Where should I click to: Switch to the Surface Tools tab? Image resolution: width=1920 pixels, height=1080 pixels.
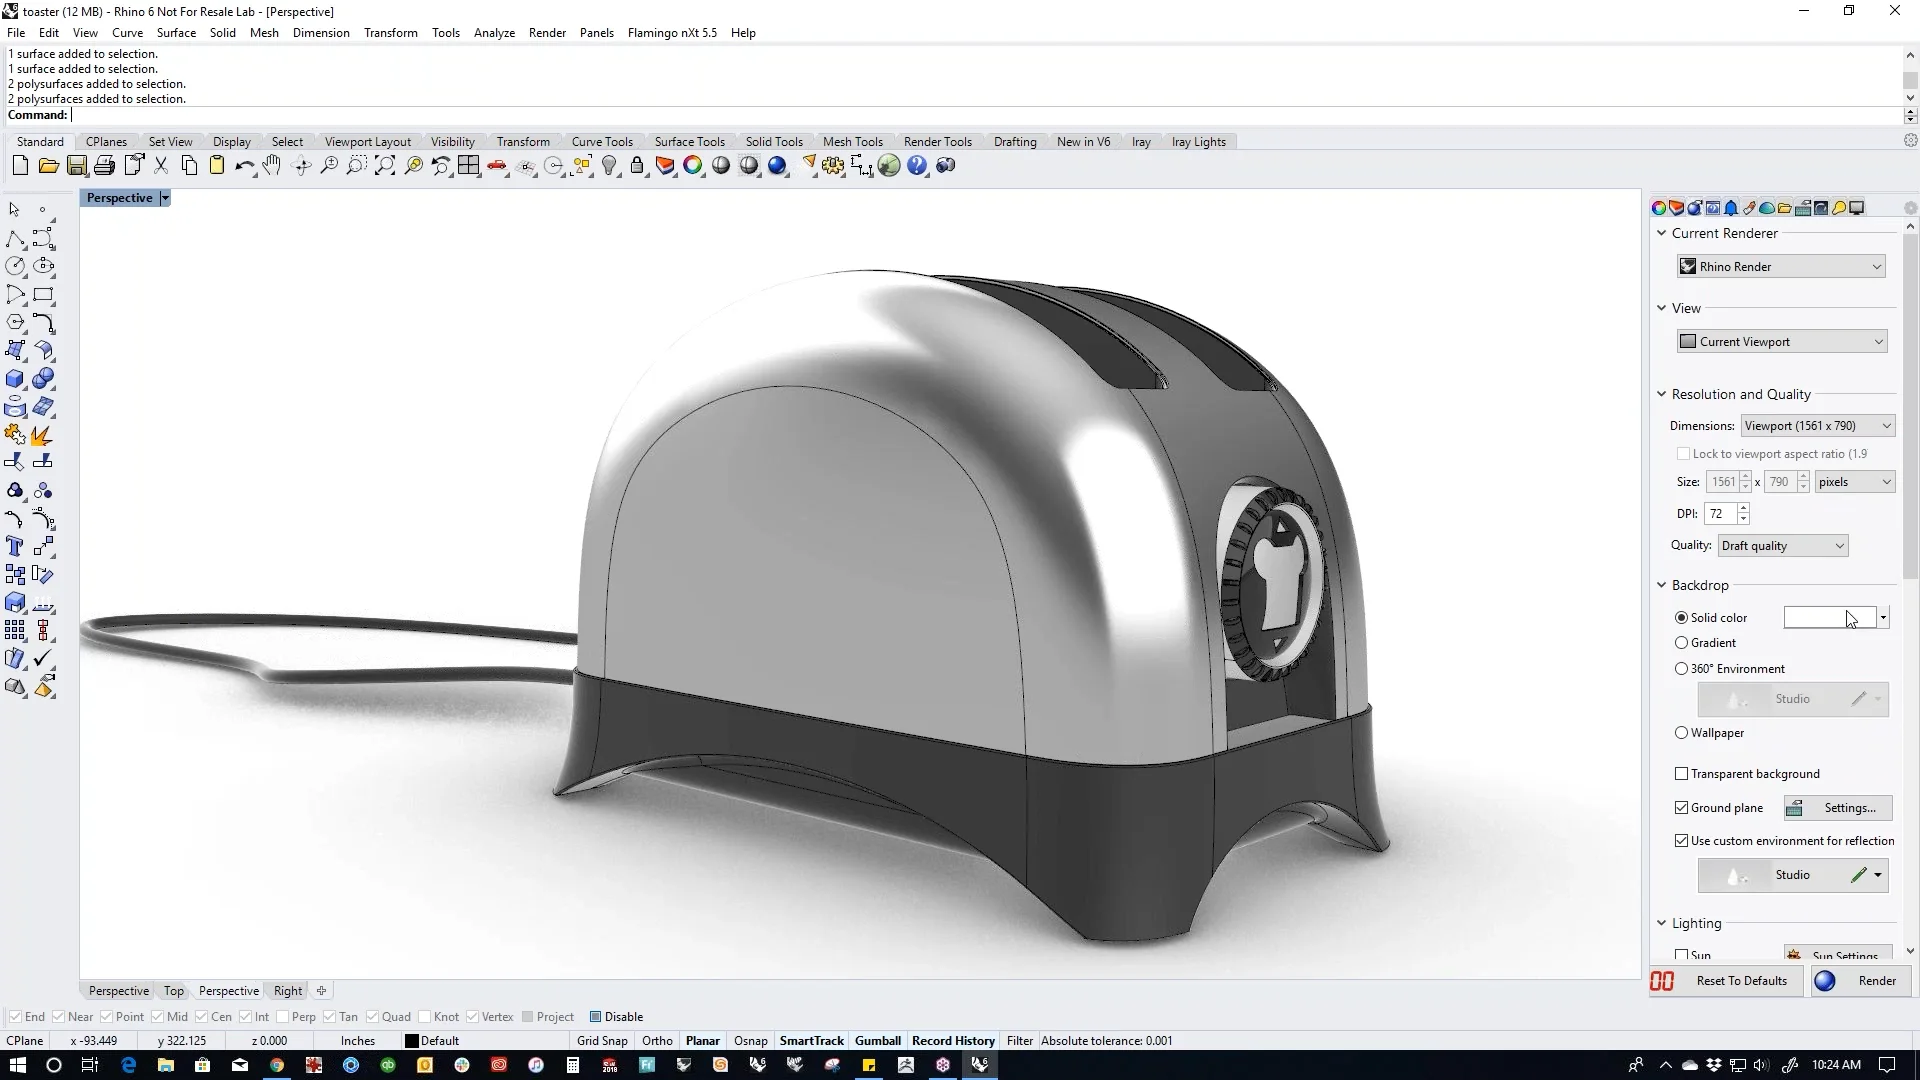click(x=689, y=142)
